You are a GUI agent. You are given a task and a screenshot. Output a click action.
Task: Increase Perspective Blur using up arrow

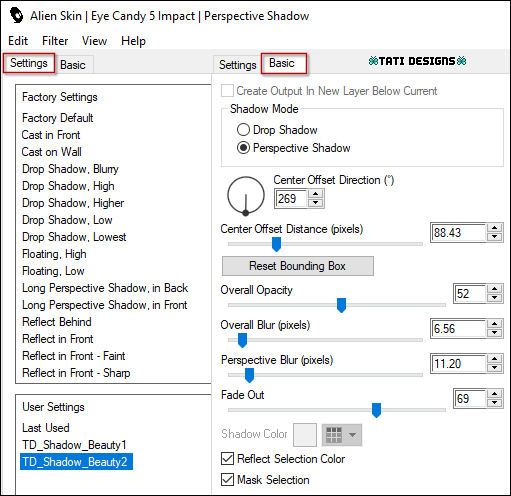tap(495, 359)
